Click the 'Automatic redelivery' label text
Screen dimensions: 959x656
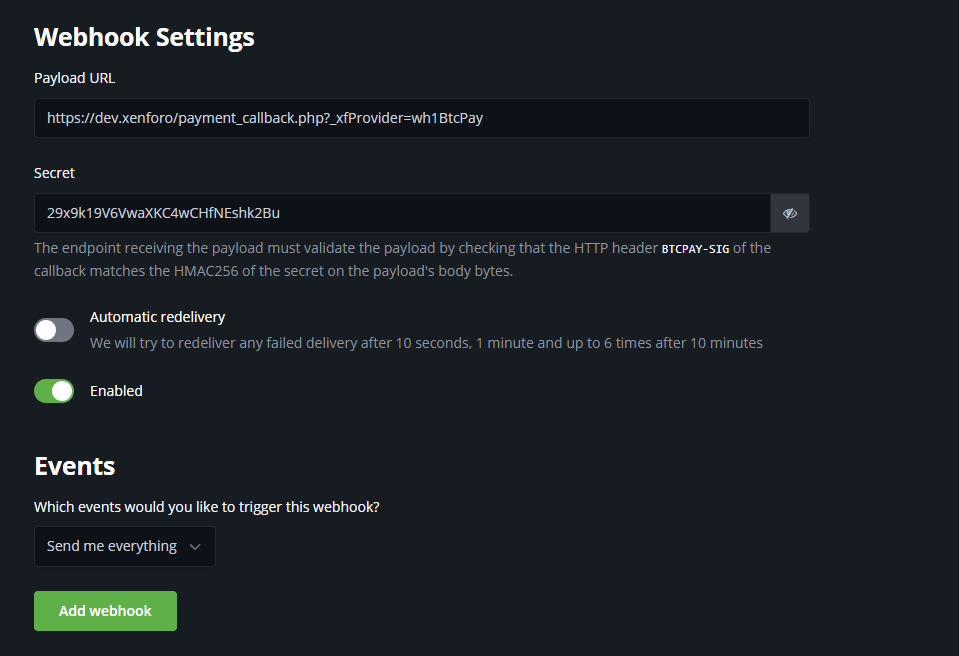pos(157,317)
